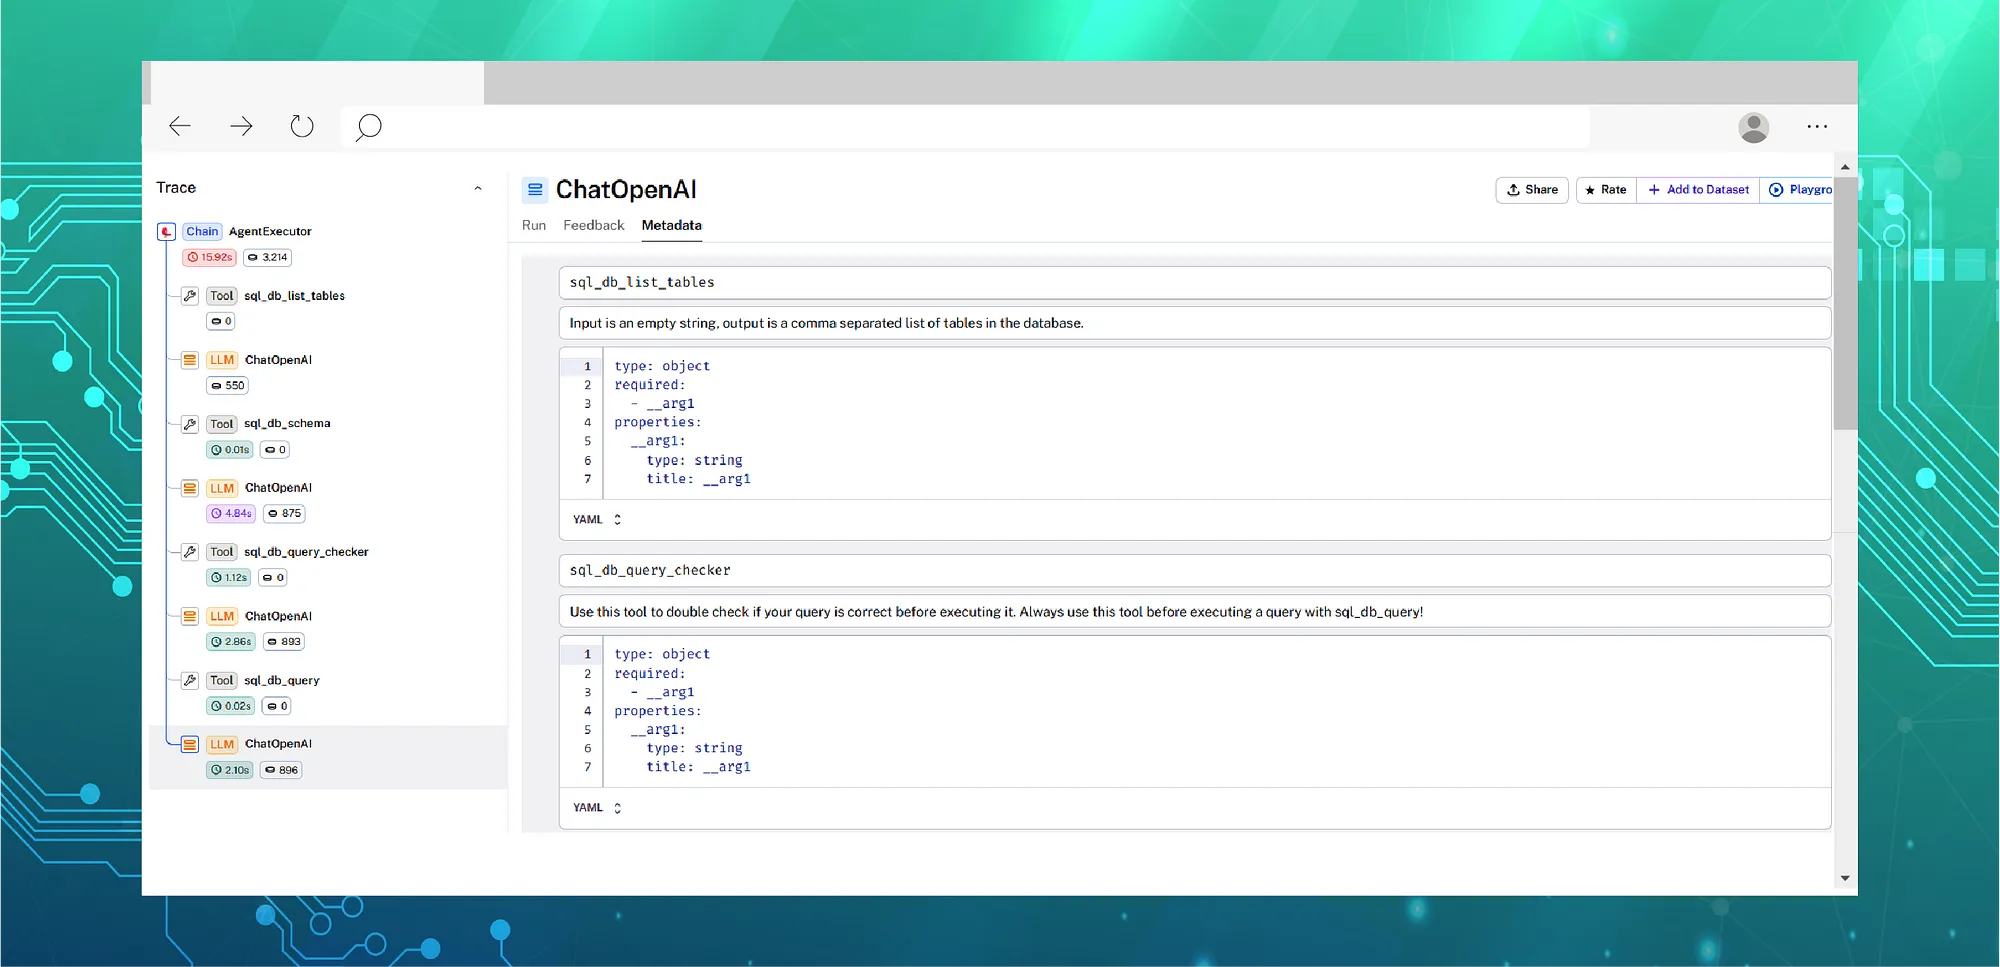Click the 4.84s latency badge
Screen dimensions: 2000x967
pos(231,513)
